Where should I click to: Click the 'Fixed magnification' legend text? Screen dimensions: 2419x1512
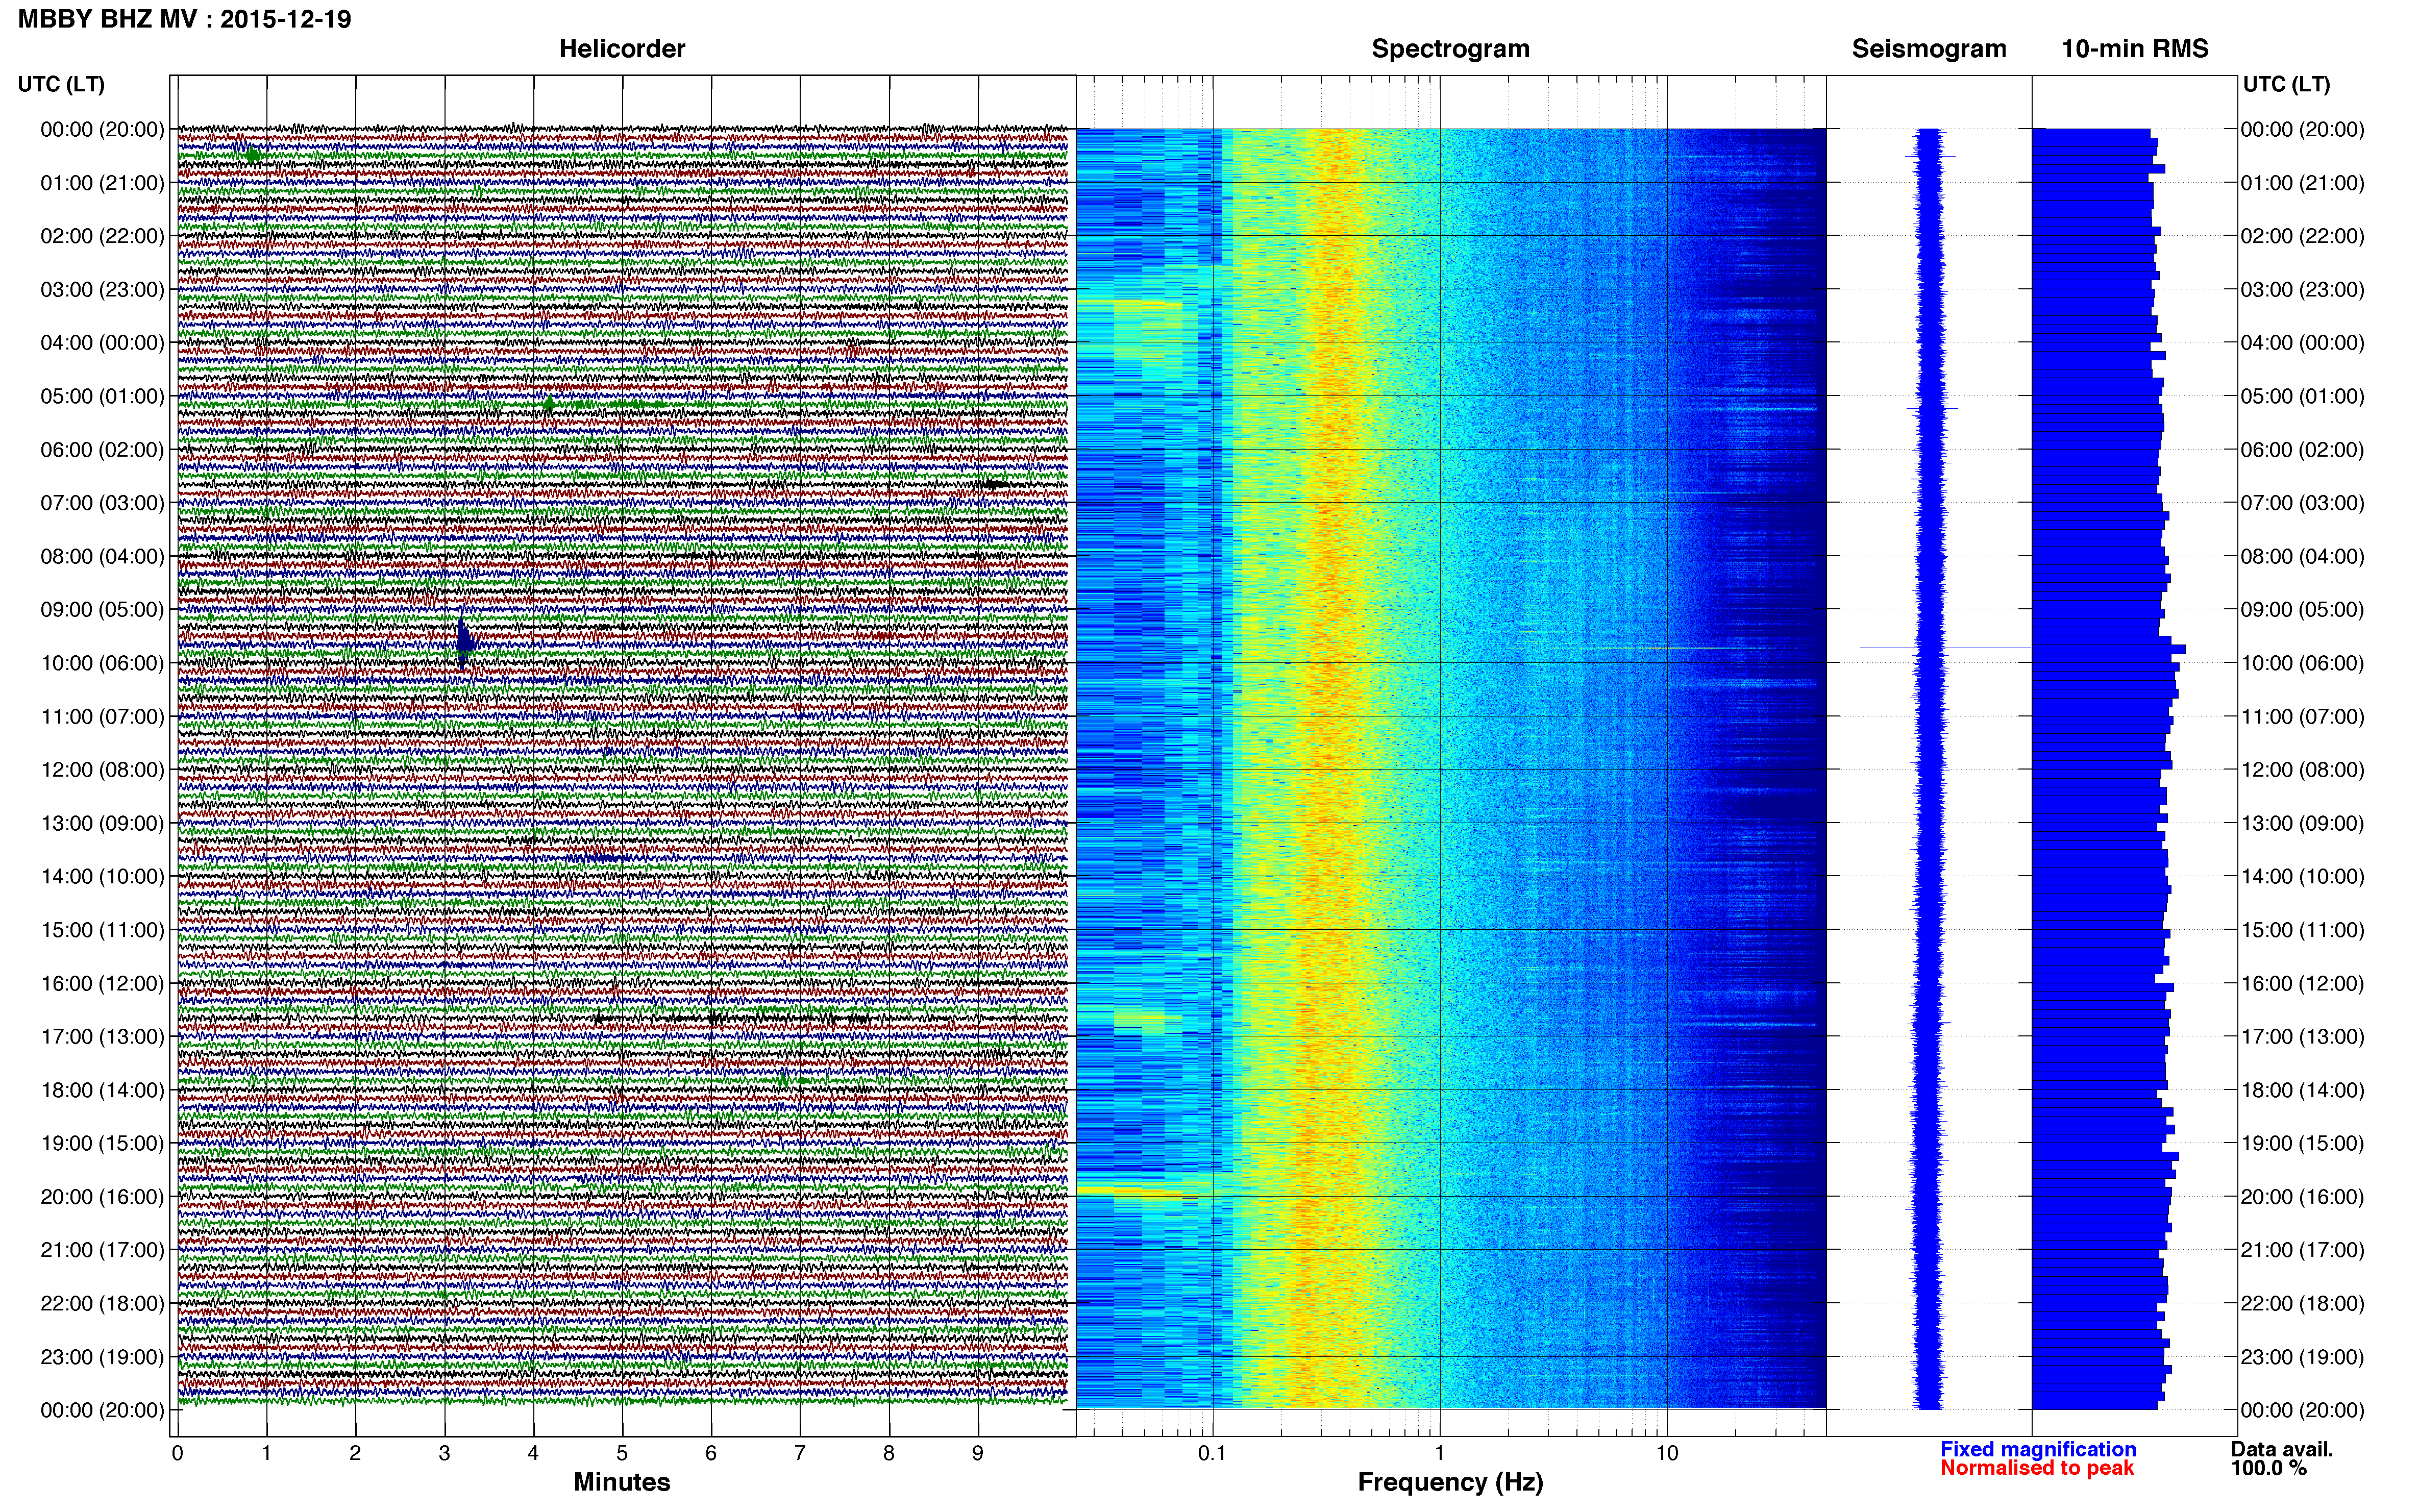tap(2038, 1449)
